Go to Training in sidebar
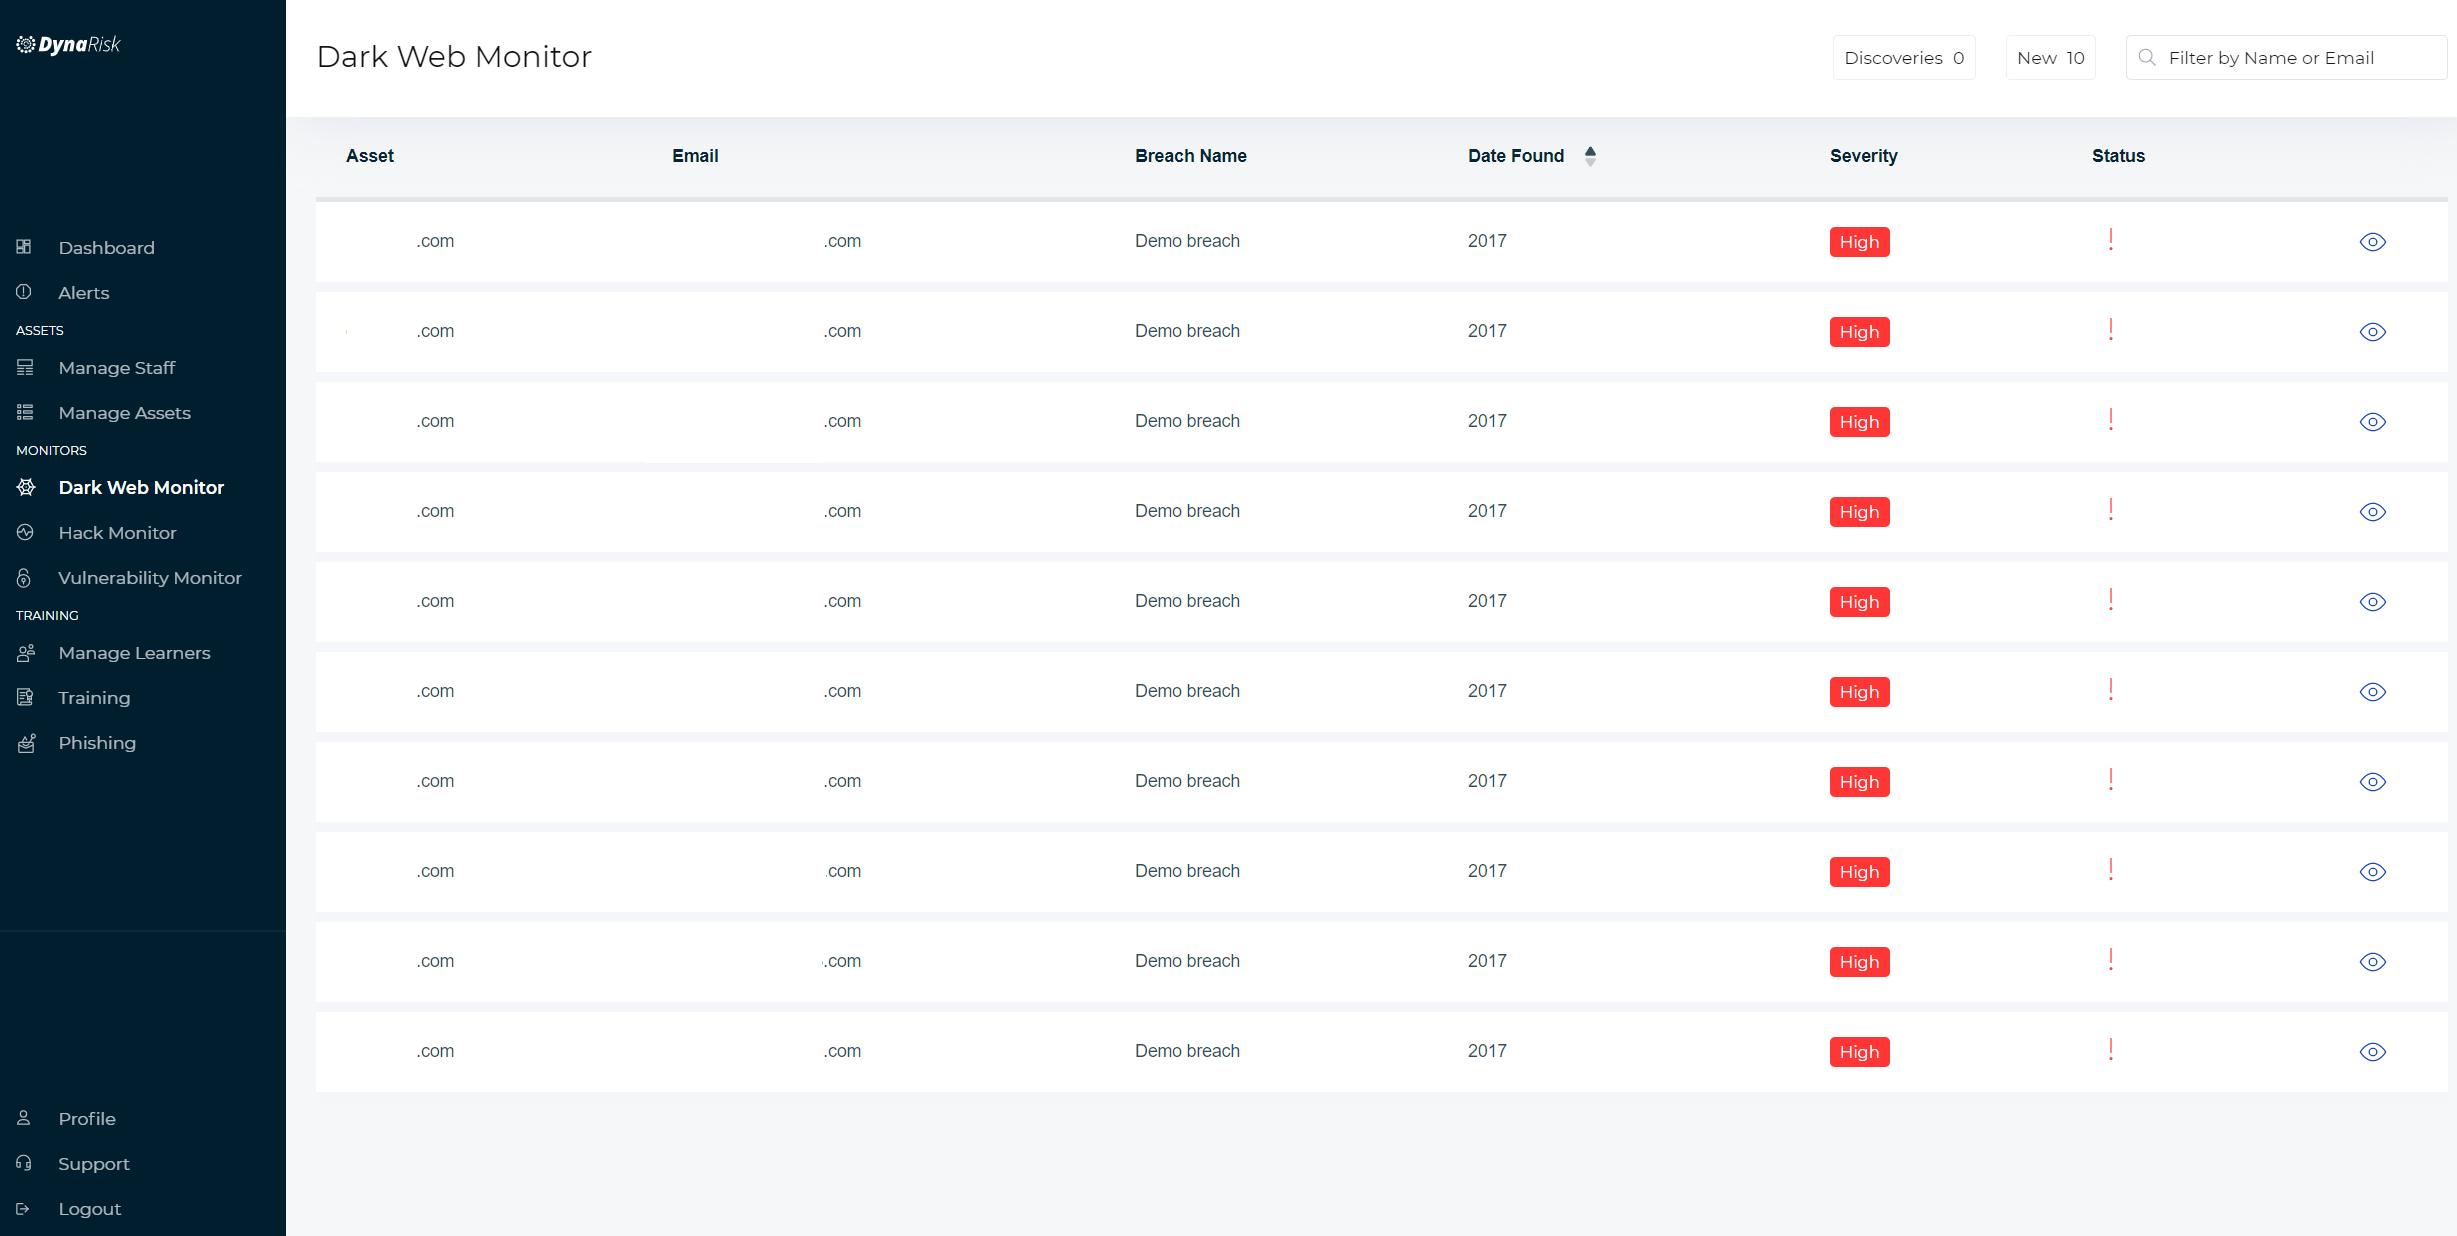Viewport: 2457px width, 1236px height. click(94, 698)
